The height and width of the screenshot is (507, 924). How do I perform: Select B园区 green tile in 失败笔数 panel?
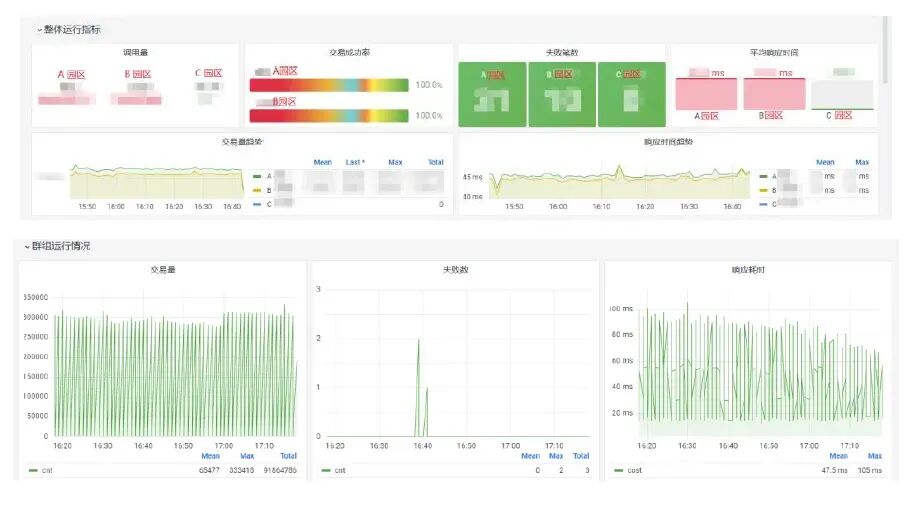(x=562, y=94)
